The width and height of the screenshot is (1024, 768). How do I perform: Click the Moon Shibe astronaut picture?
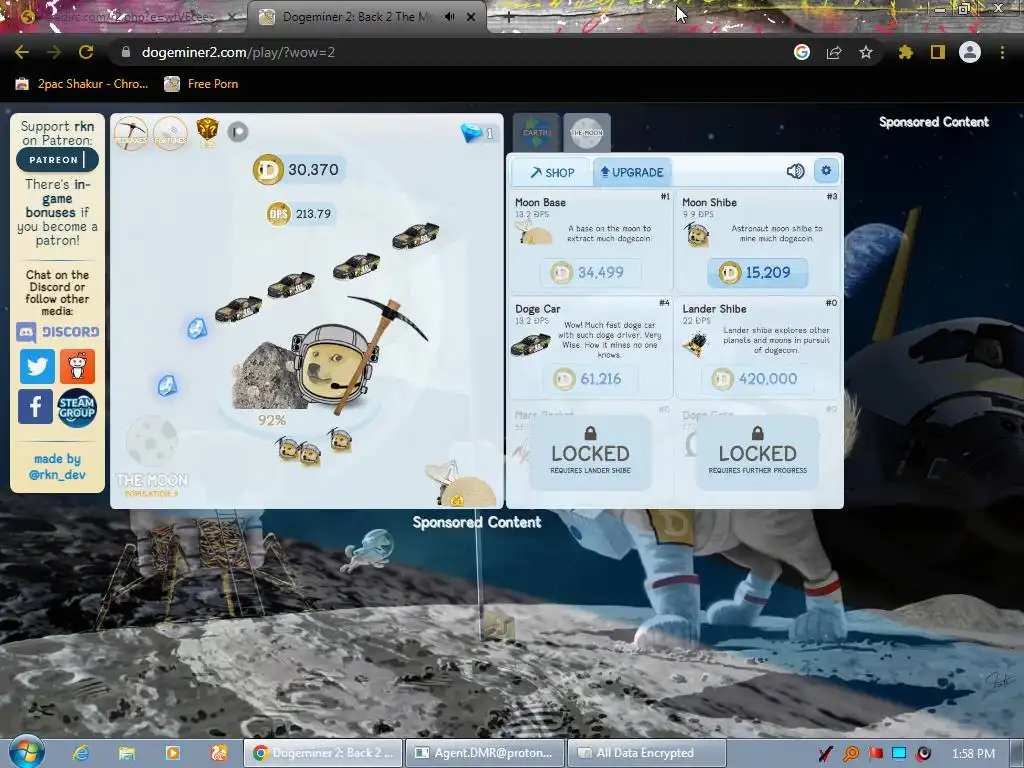(x=697, y=234)
